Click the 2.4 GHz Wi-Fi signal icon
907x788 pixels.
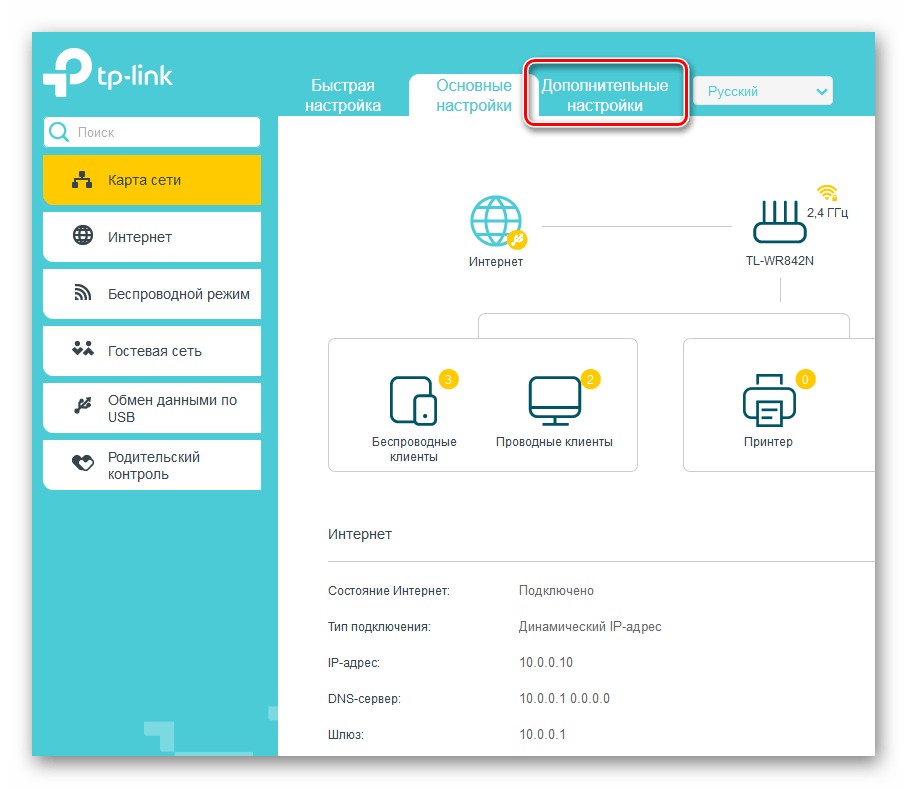pos(826,192)
